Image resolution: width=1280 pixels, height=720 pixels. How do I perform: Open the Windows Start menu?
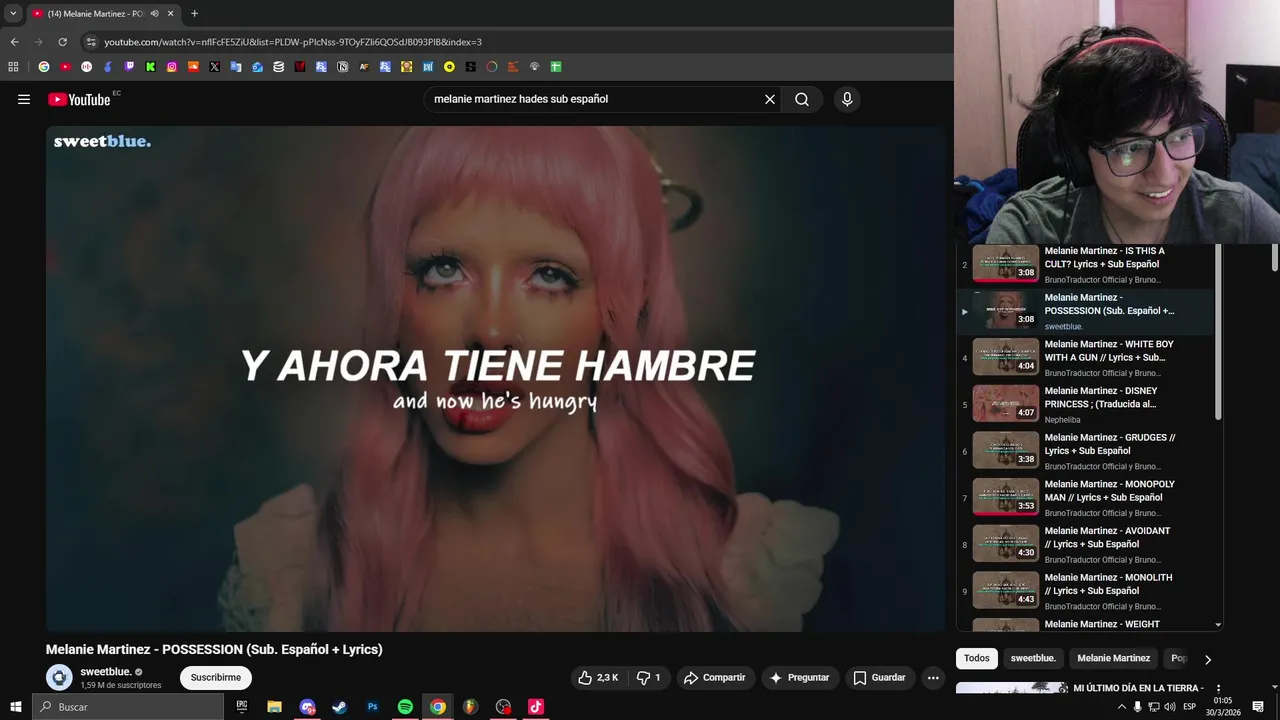click(x=15, y=707)
